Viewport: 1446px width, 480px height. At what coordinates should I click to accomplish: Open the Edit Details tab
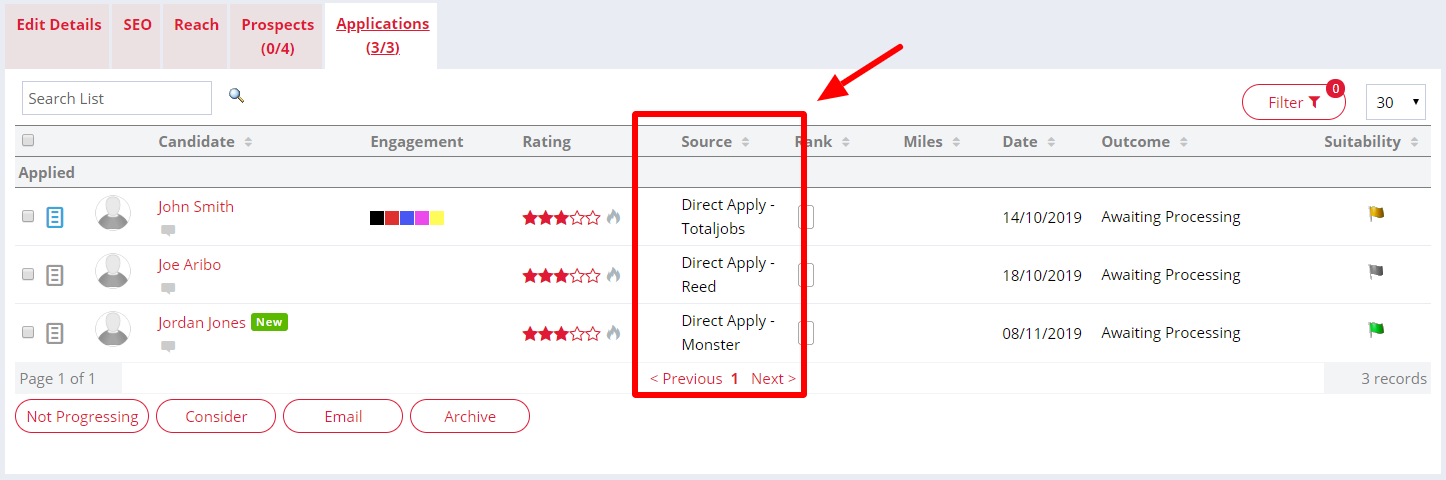(59, 25)
